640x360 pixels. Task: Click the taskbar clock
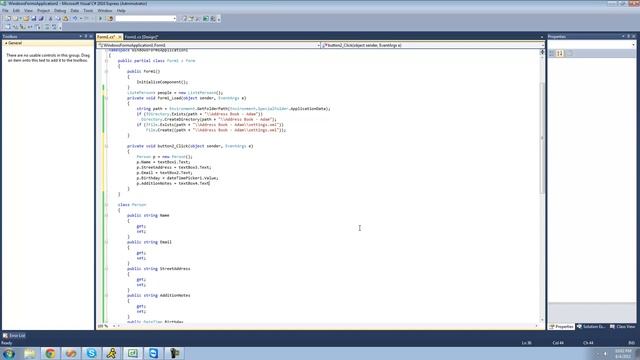tap(623, 354)
